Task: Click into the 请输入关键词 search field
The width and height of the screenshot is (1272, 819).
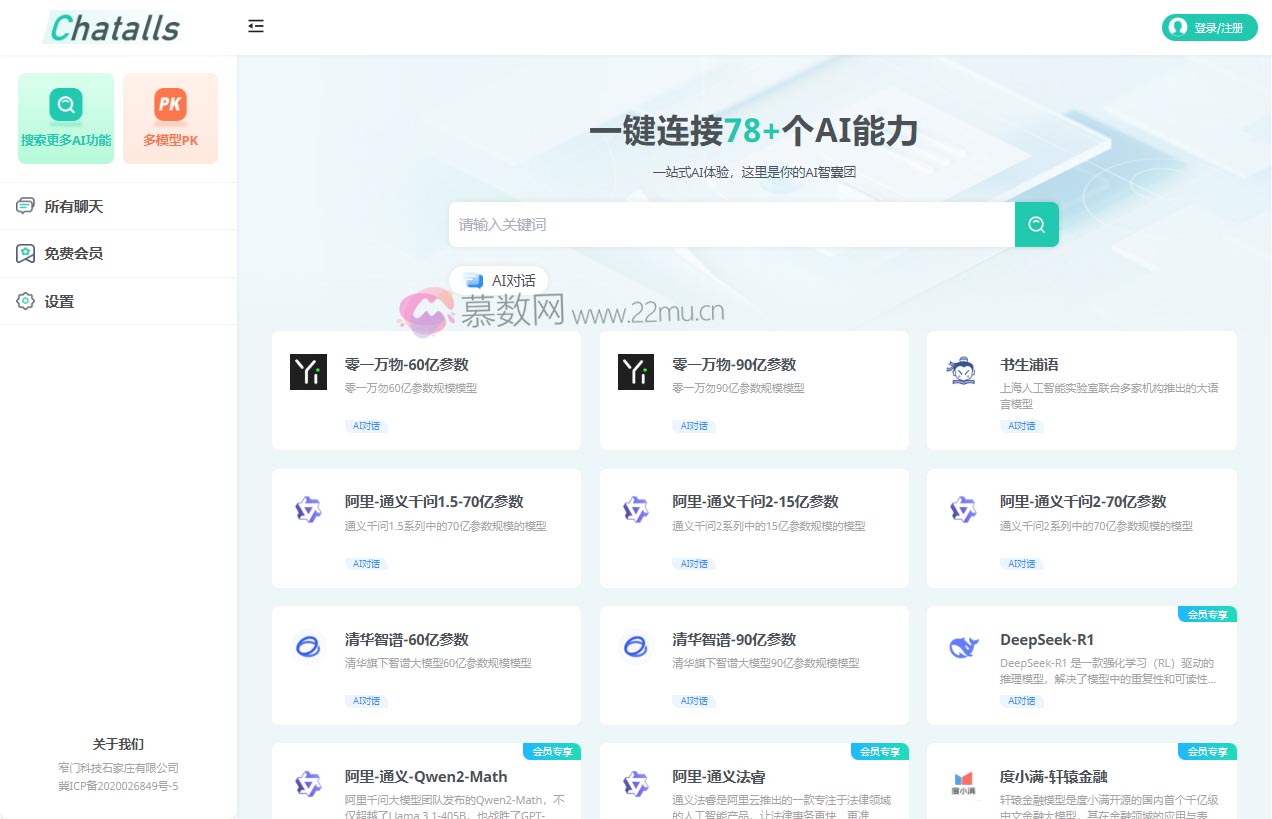Action: [x=730, y=224]
